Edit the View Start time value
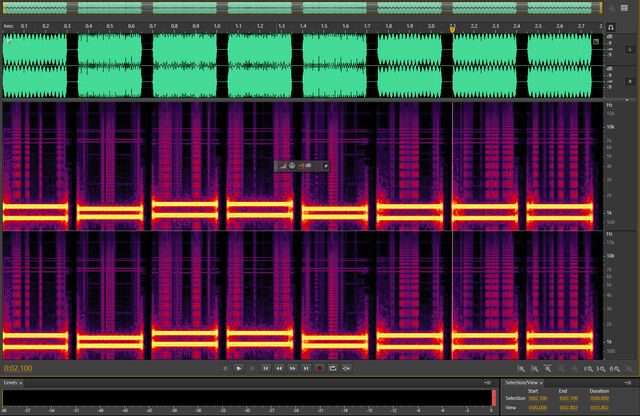 coord(538,407)
